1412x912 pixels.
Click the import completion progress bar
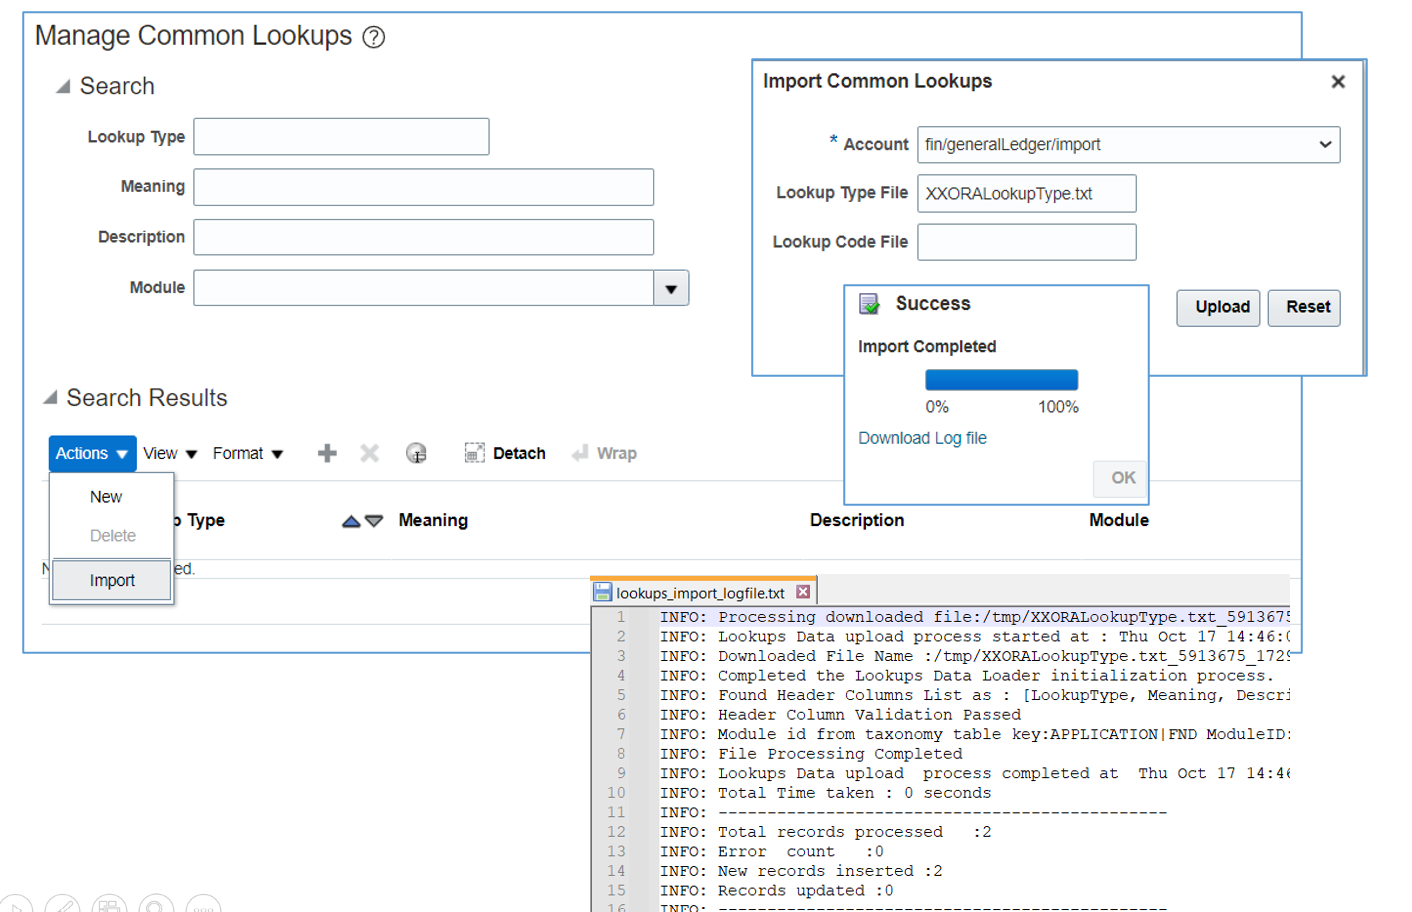point(1001,380)
